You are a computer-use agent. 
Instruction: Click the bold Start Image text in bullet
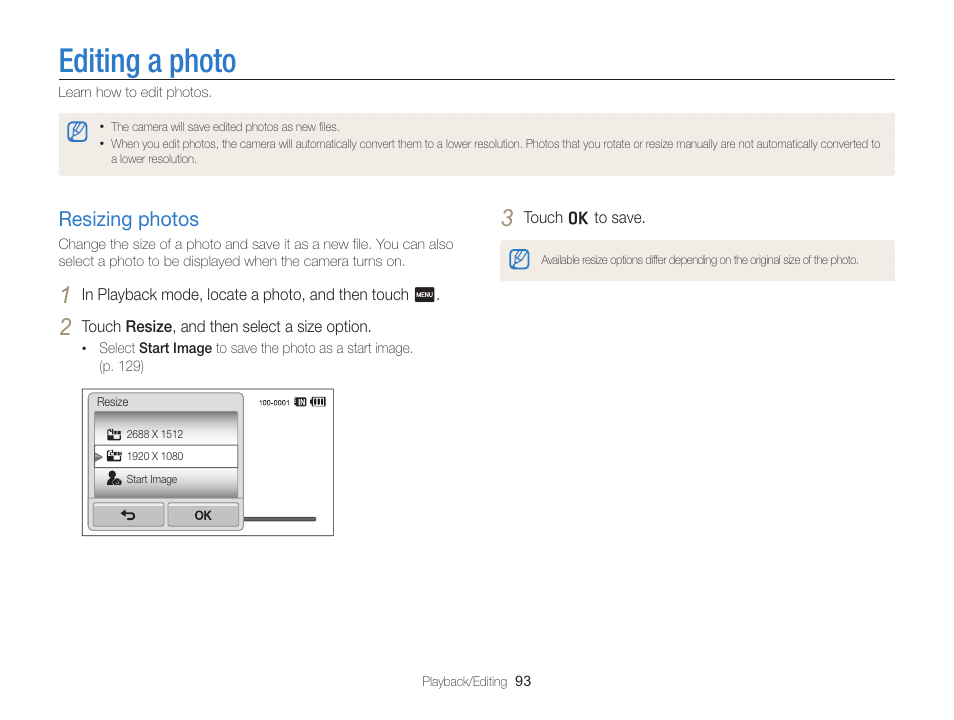pyautogui.click(x=175, y=348)
